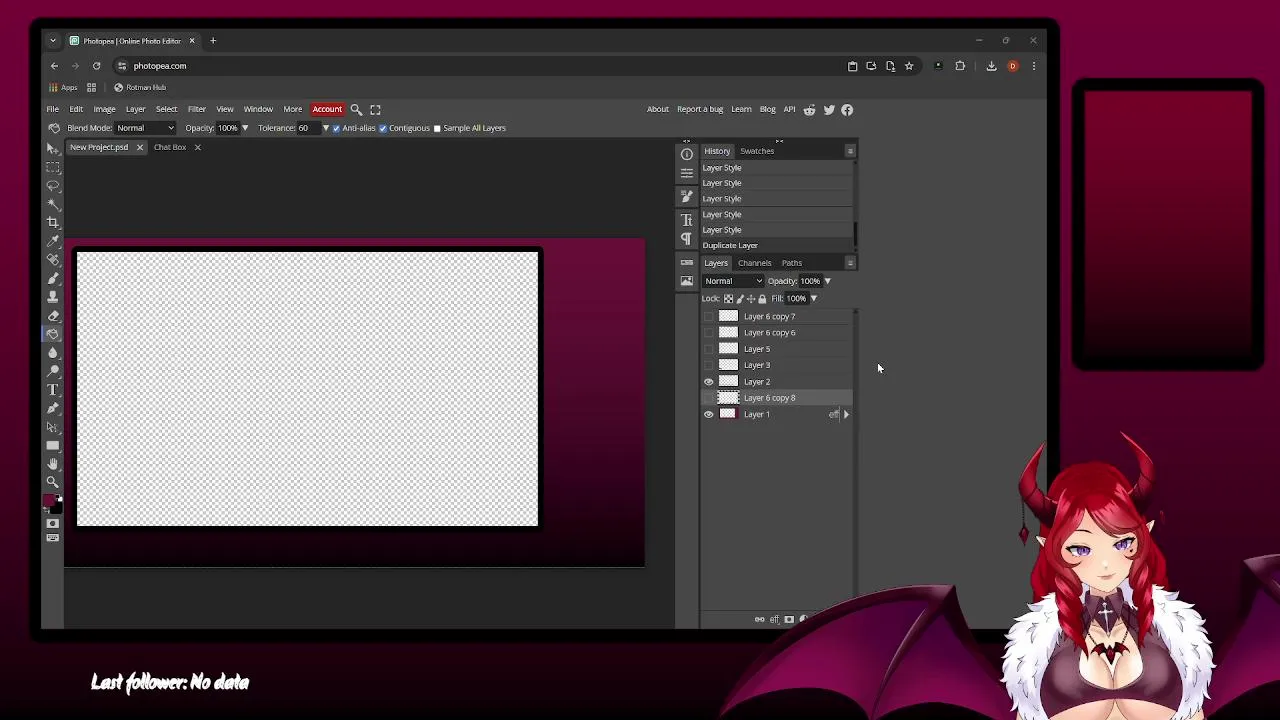
Task: Select Layer 6 copy 8 thumbnail
Action: (728, 398)
